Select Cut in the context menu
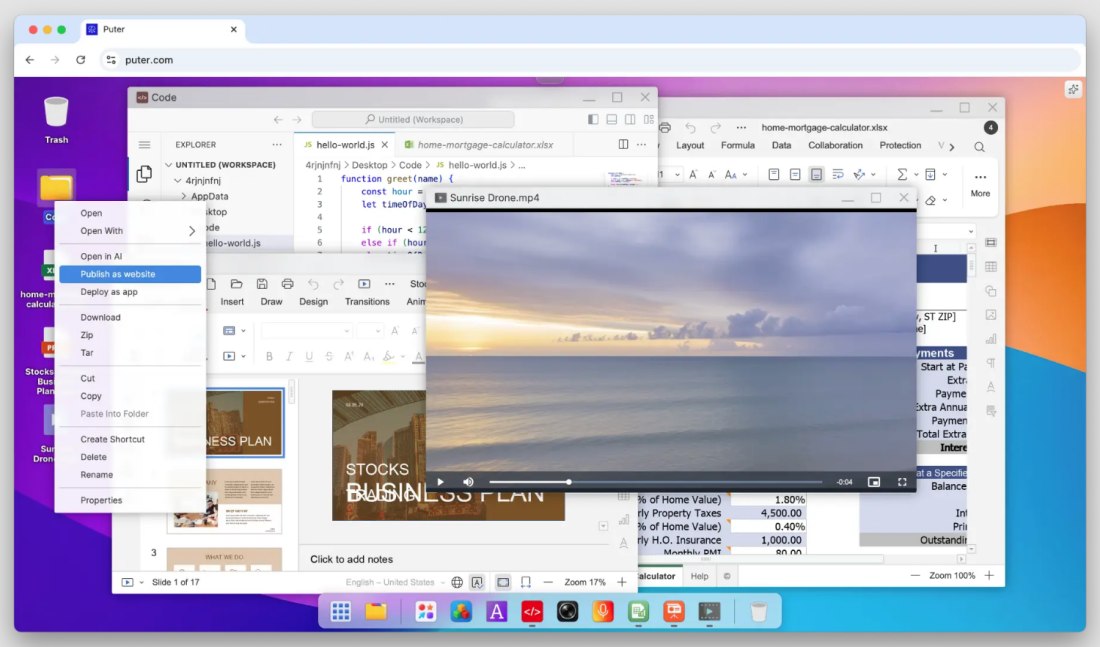 (130, 378)
